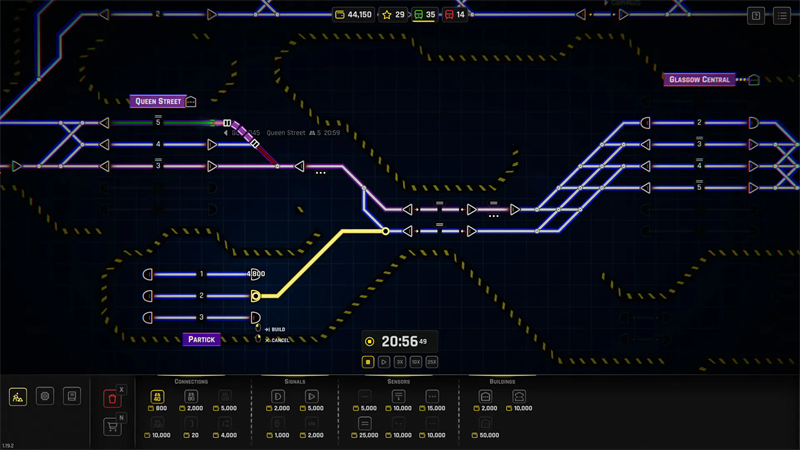The image size is (800, 450).
Task: Open the help question-mark button
Action: [756, 16]
